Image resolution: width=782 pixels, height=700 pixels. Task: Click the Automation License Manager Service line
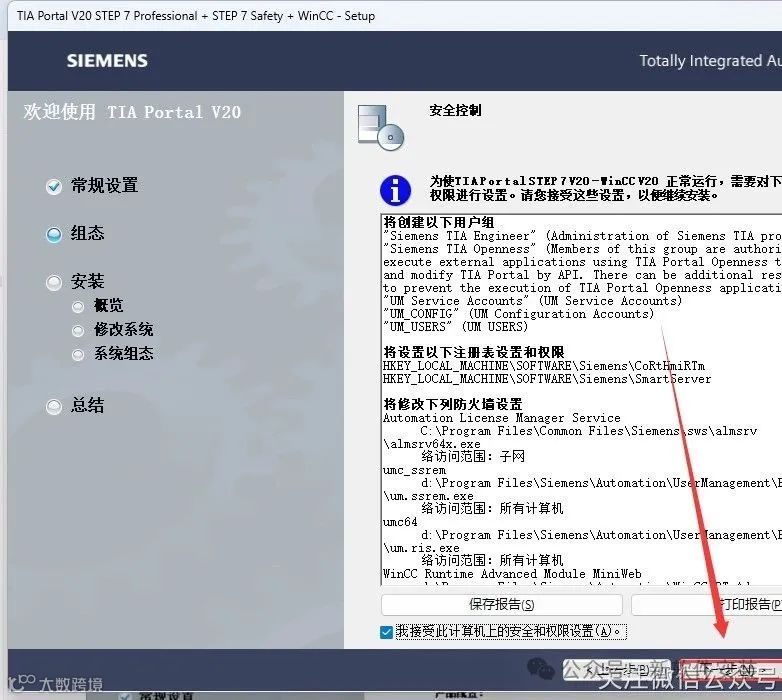click(x=502, y=418)
